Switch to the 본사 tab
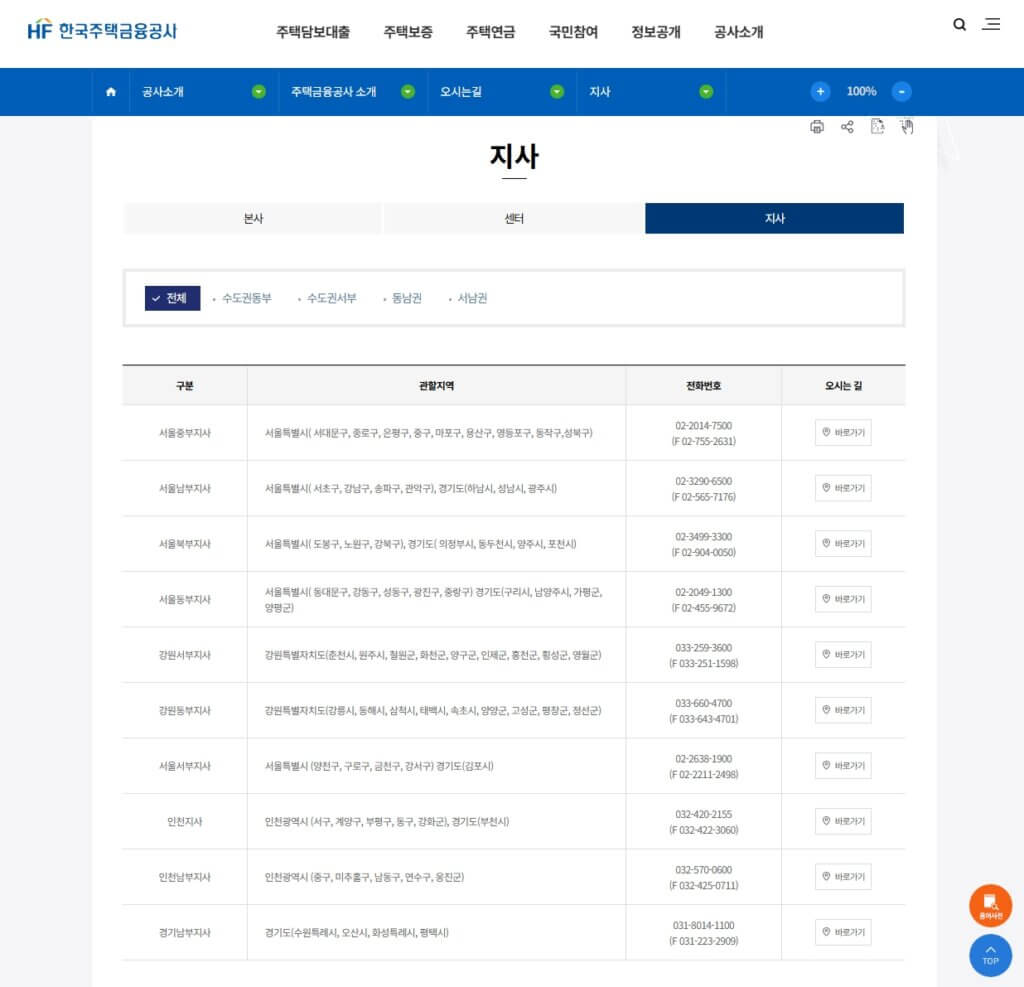Screen dimensions: 1024x987 [252, 217]
